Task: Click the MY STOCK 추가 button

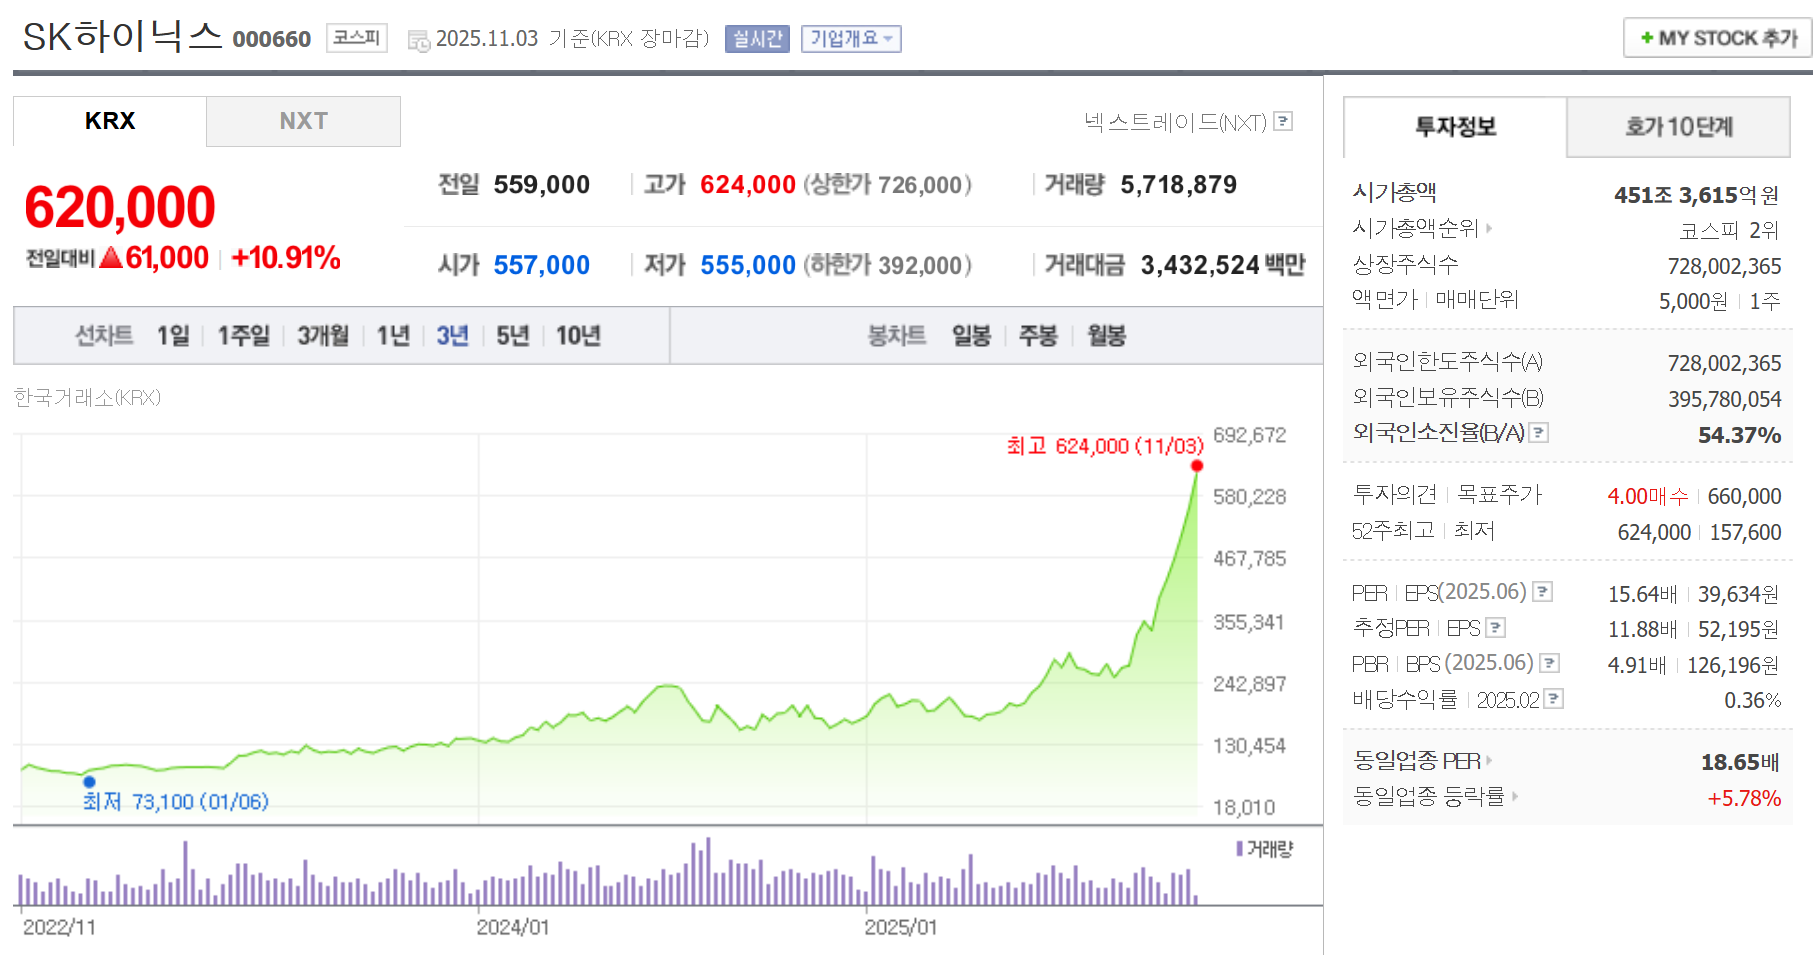Action: point(1717,38)
